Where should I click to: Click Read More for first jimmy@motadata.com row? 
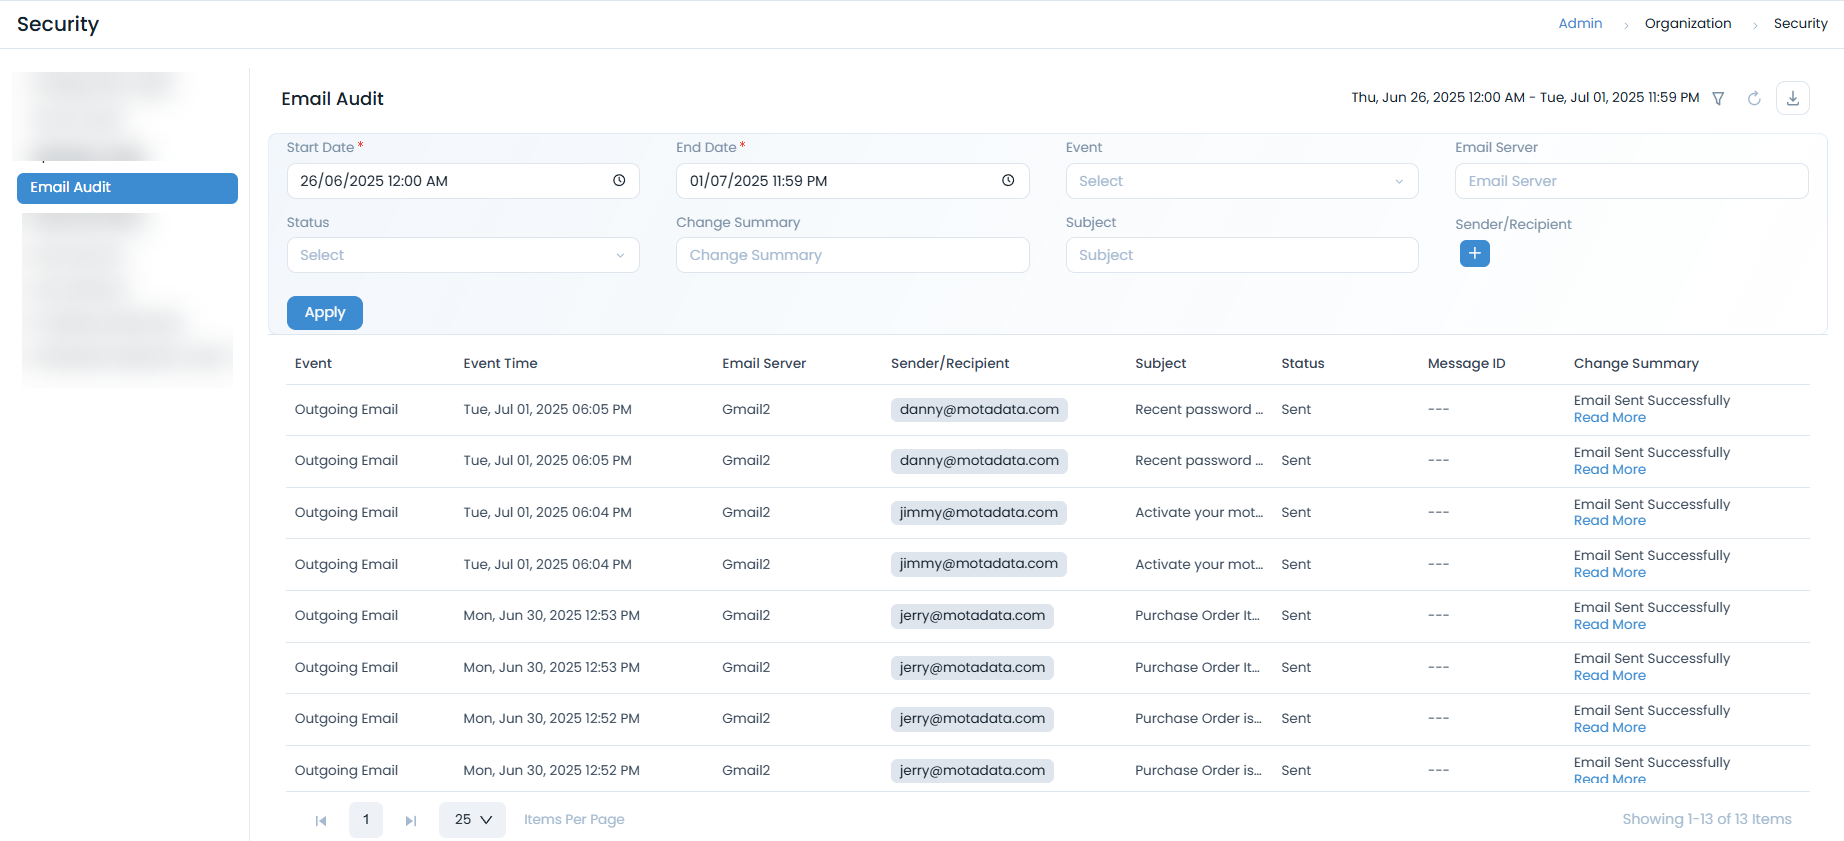[x=1609, y=521]
